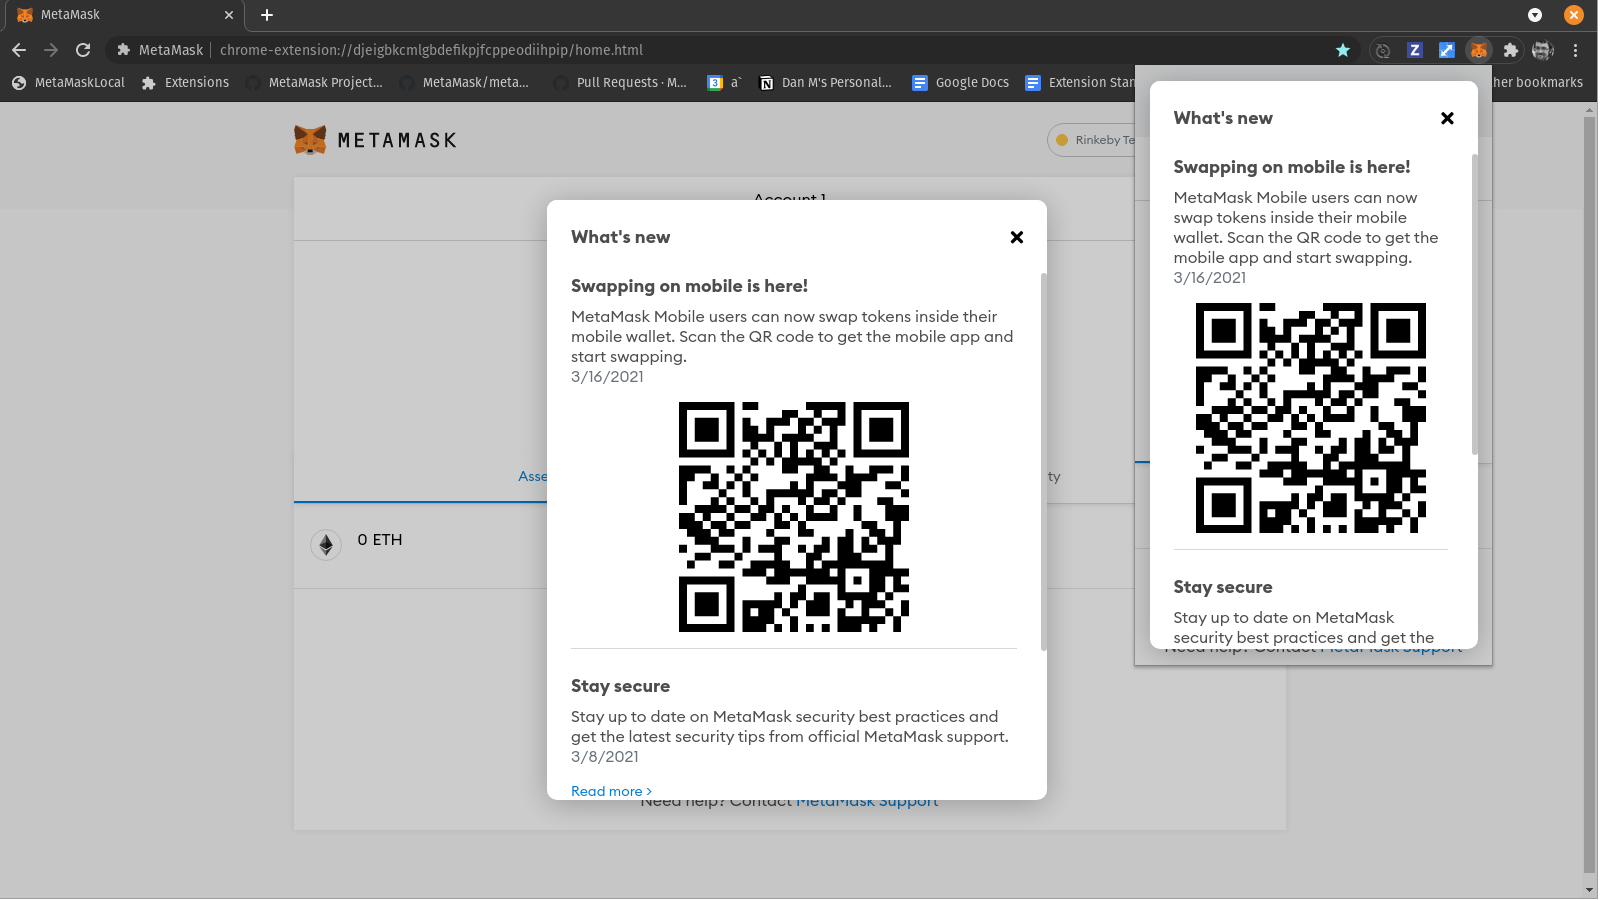Image resolution: width=1612 pixels, height=900 pixels.
Task: Click the extension popup's scrollbar
Action: pos(1475,305)
